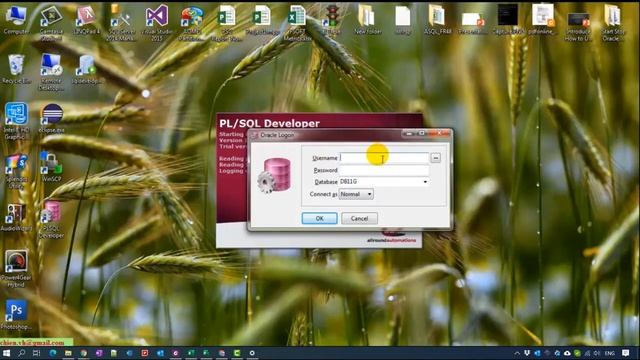Screen dimensions: 640x360
Task: Select the Recycle Bin icon
Action: pos(16,69)
